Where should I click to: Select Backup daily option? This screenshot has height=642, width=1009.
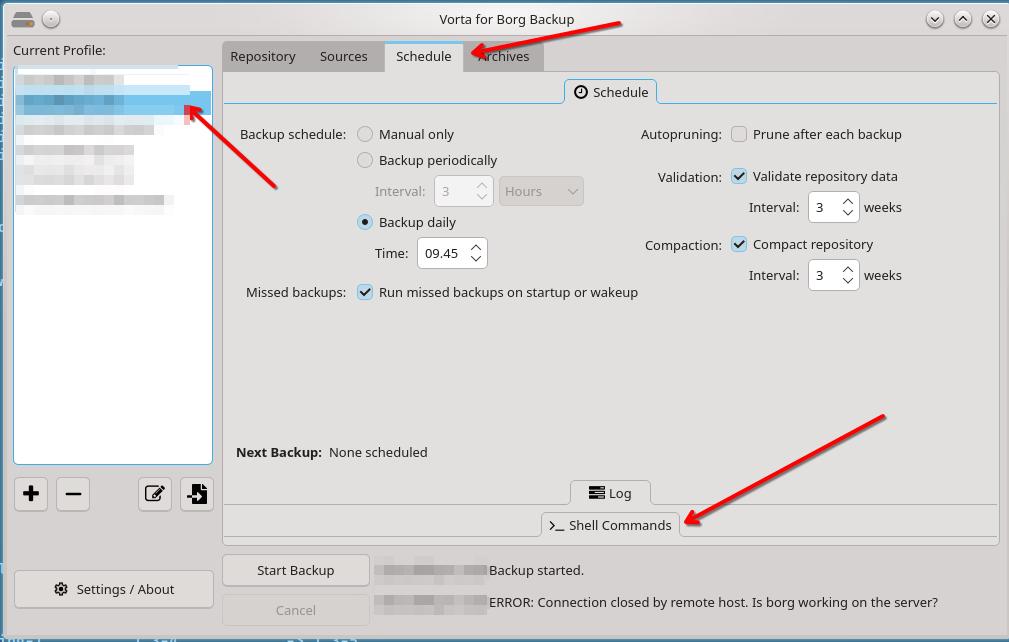(365, 222)
